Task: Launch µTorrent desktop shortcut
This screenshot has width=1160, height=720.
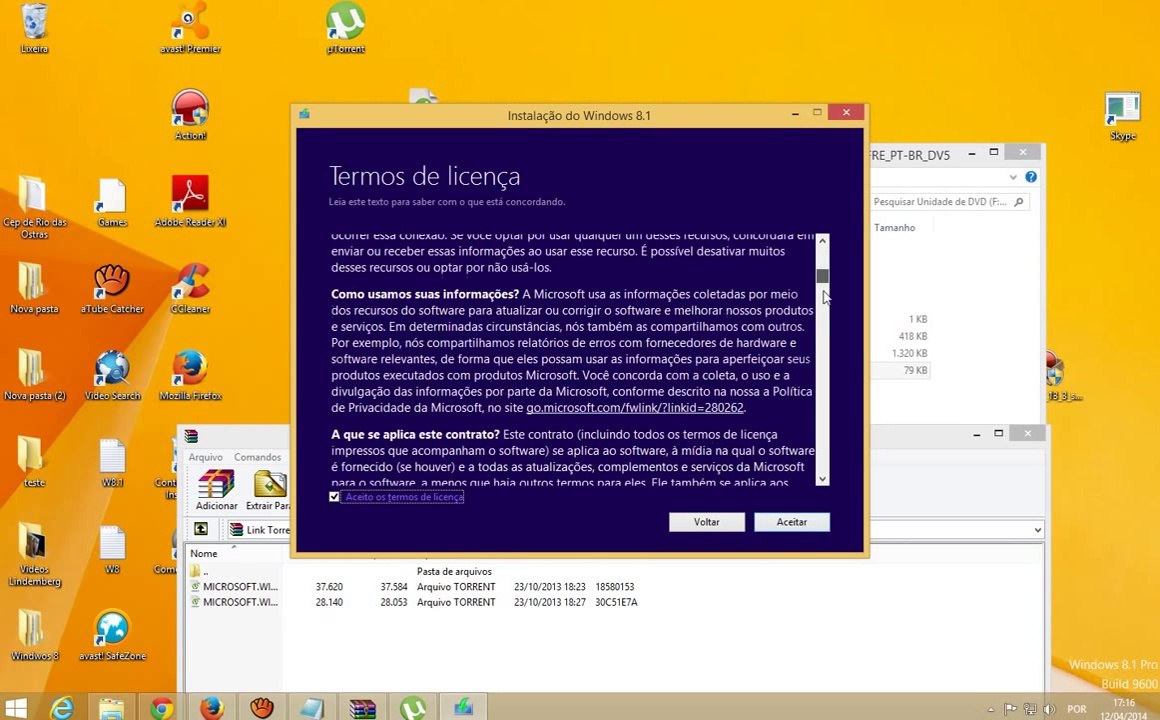Action: click(x=345, y=28)
